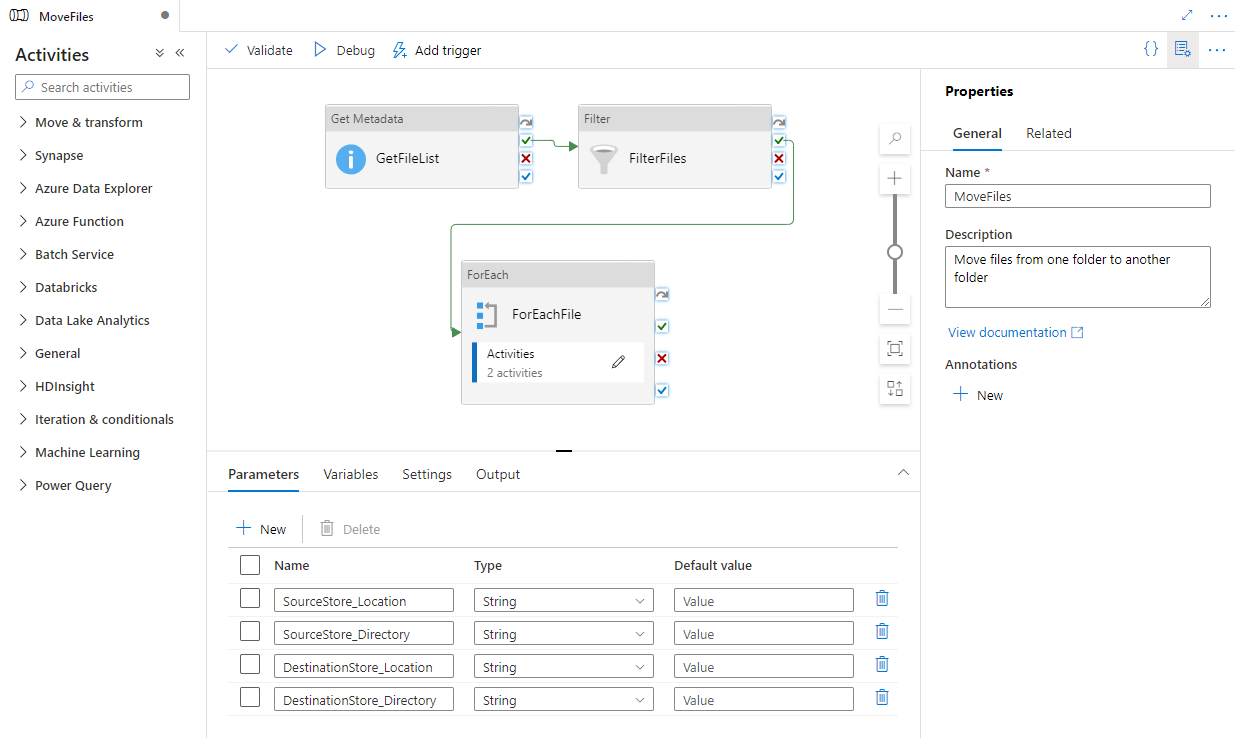This screenshot has width=1235, height=738.
Task: Open the pencil icon to edit ForEach activities
Action: (618, 362)
